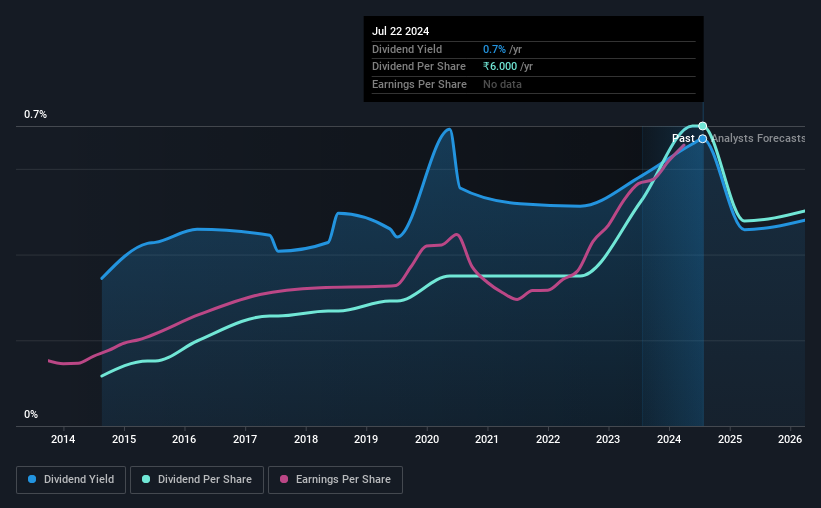Select the 2014 x-axis label
Screen dimensions: 821x508
pyautogui.click(x=63, y=439)
